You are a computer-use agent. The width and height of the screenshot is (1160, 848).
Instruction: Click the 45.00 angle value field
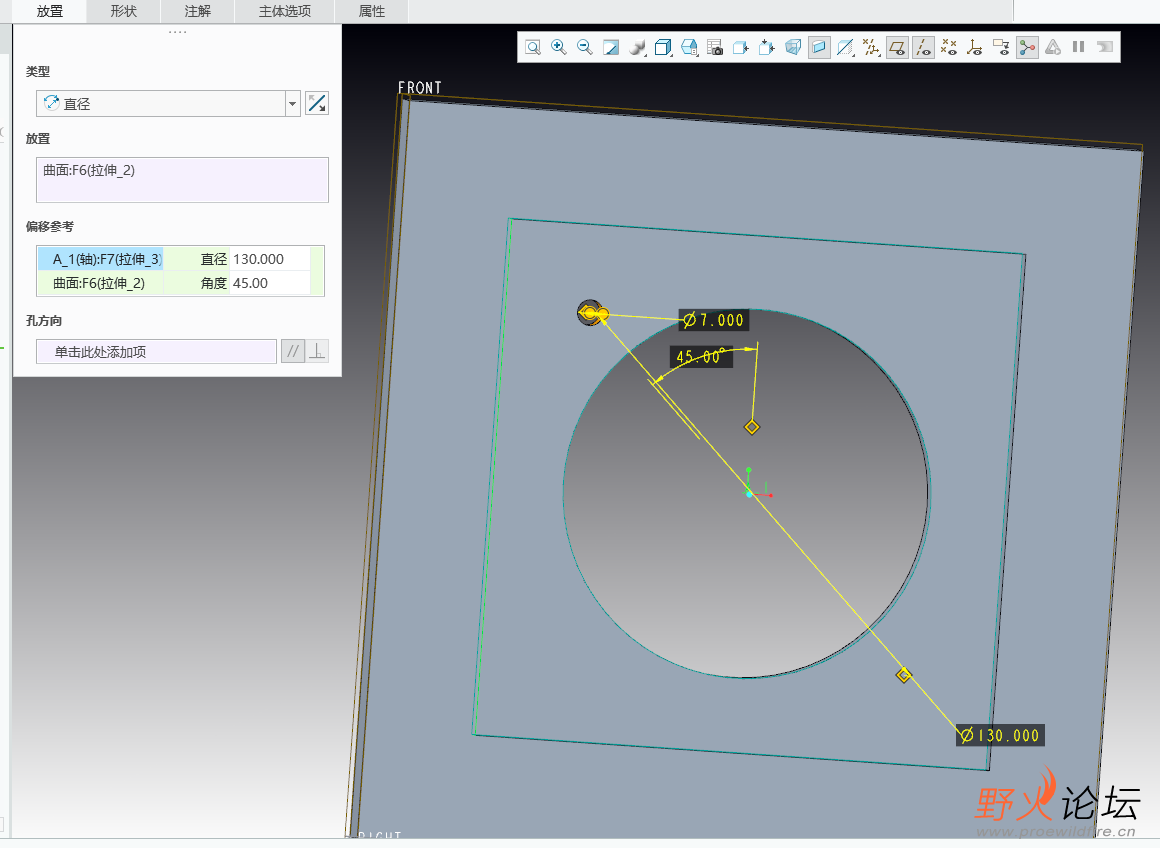pos(270,283)
